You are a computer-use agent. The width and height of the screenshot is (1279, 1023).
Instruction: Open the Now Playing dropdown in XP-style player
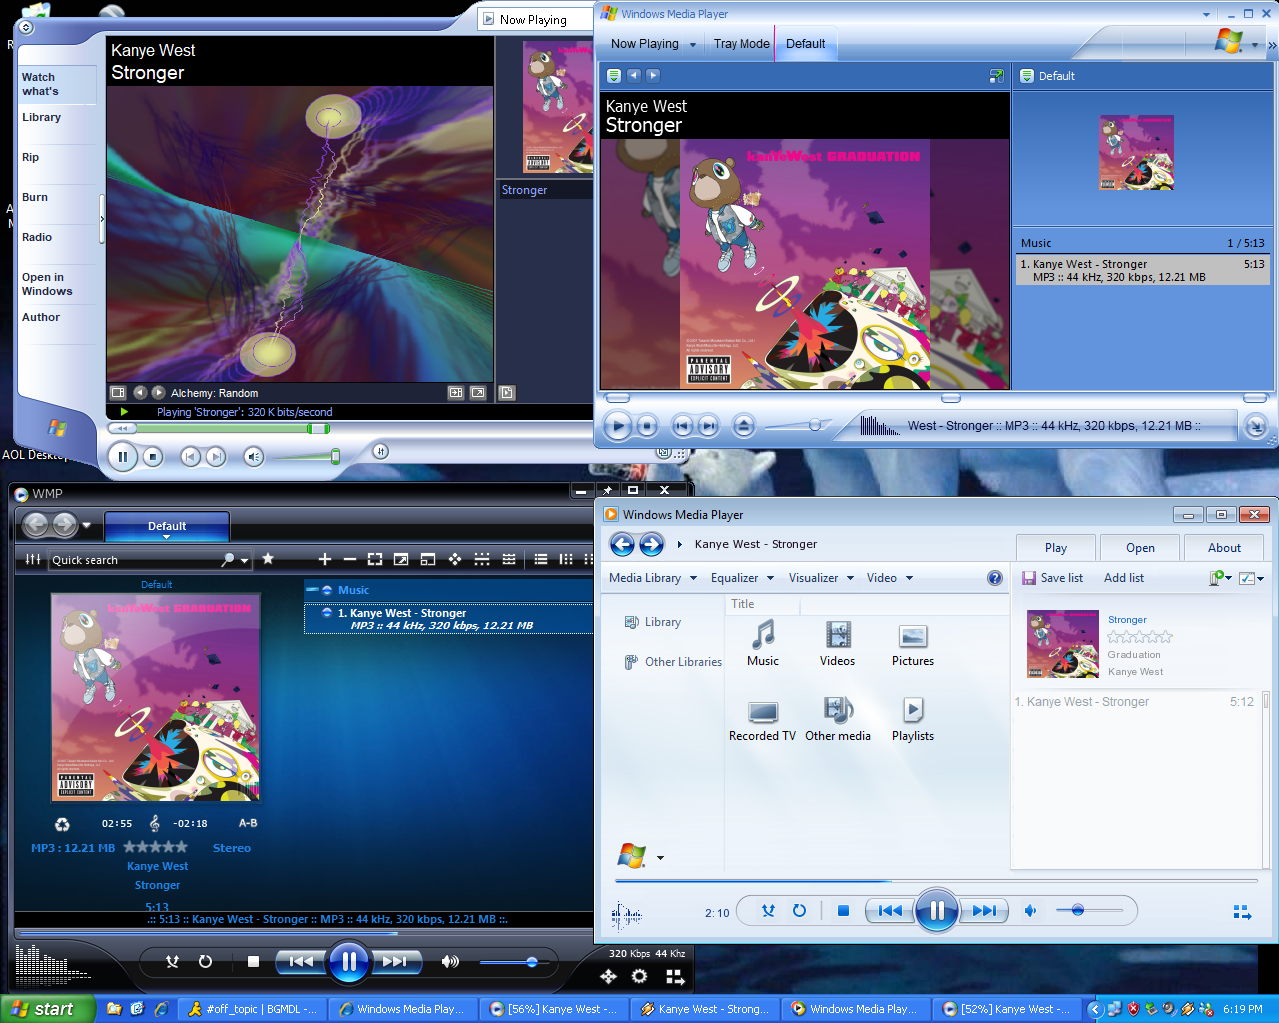pyautogui.click(x=654, y=44)
